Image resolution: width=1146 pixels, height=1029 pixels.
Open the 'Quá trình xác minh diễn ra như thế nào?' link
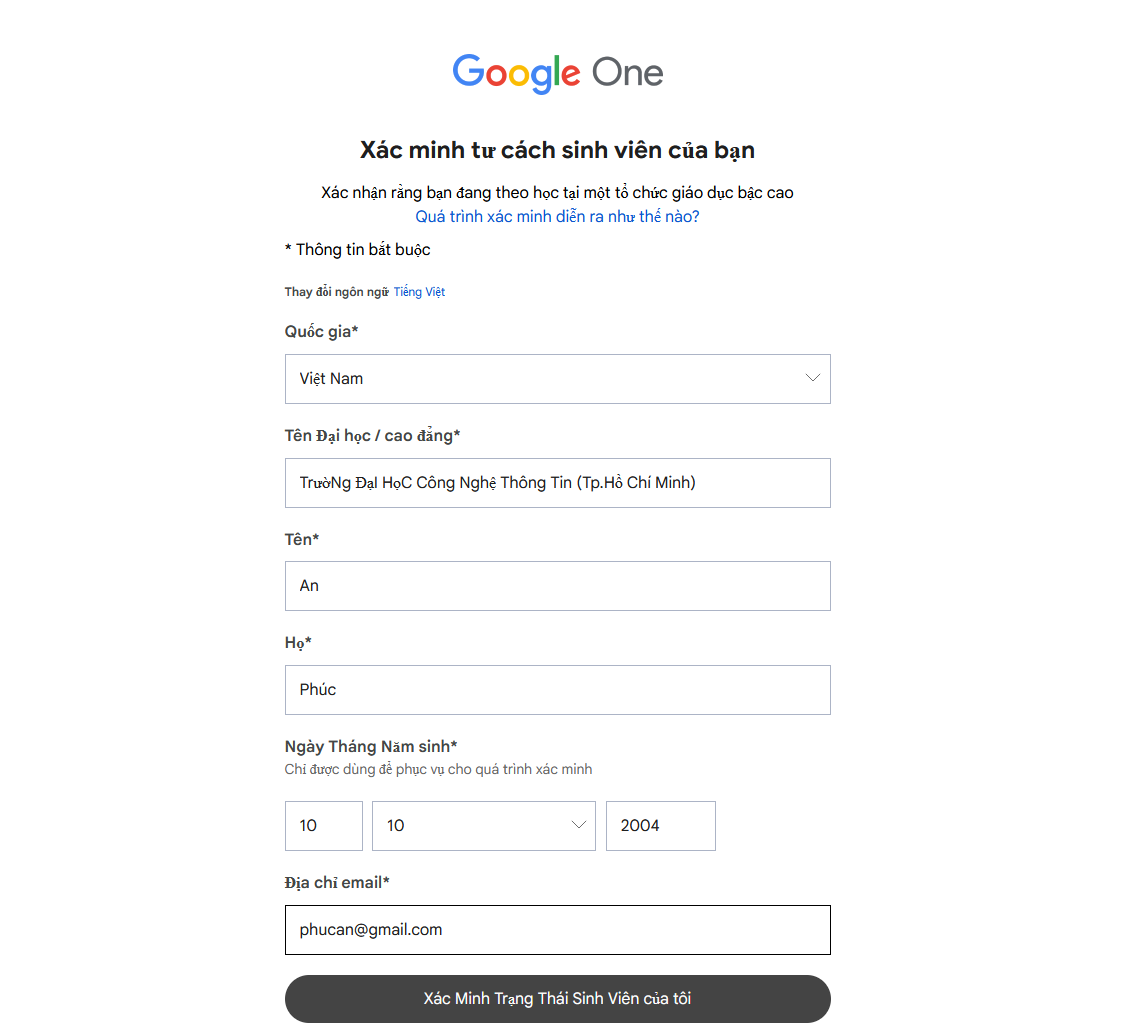pyautogui.click(x=557, y=216)
